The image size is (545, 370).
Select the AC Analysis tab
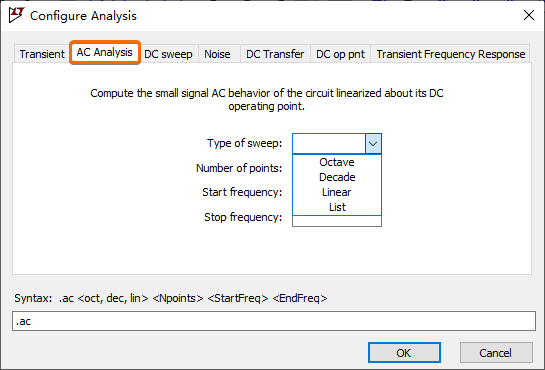[105, 52]
